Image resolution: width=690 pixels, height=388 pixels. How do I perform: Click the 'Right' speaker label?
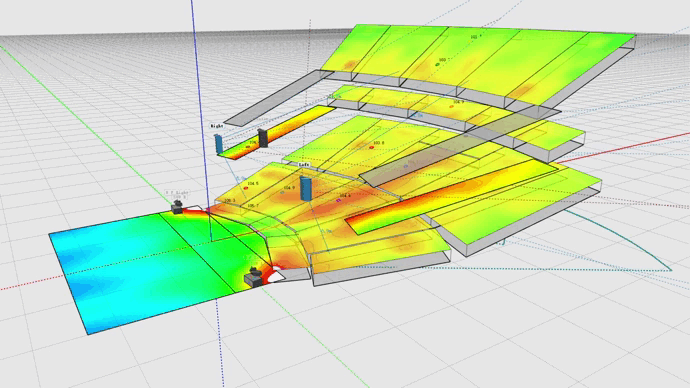point(217,126)
